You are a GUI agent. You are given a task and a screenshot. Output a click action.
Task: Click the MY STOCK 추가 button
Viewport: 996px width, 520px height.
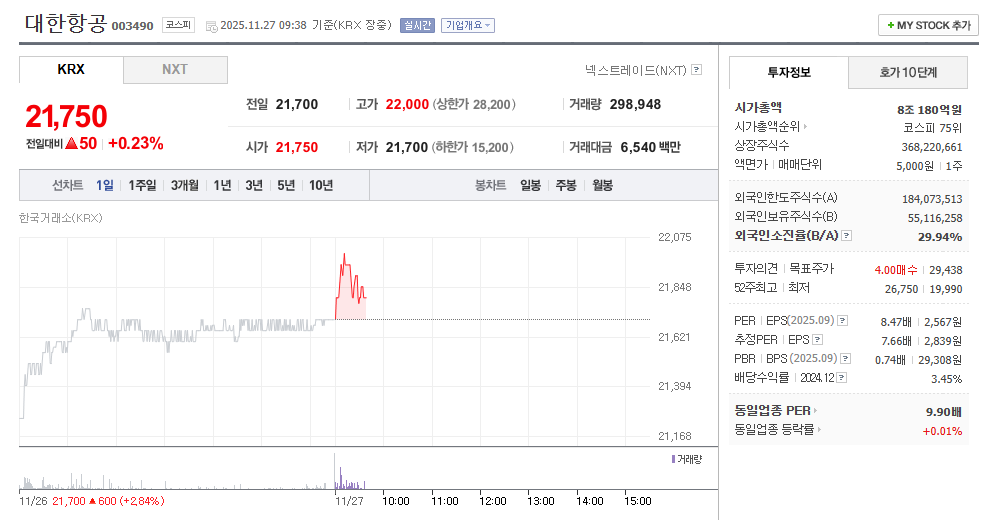pyautogui.click(x=929, y=25)
